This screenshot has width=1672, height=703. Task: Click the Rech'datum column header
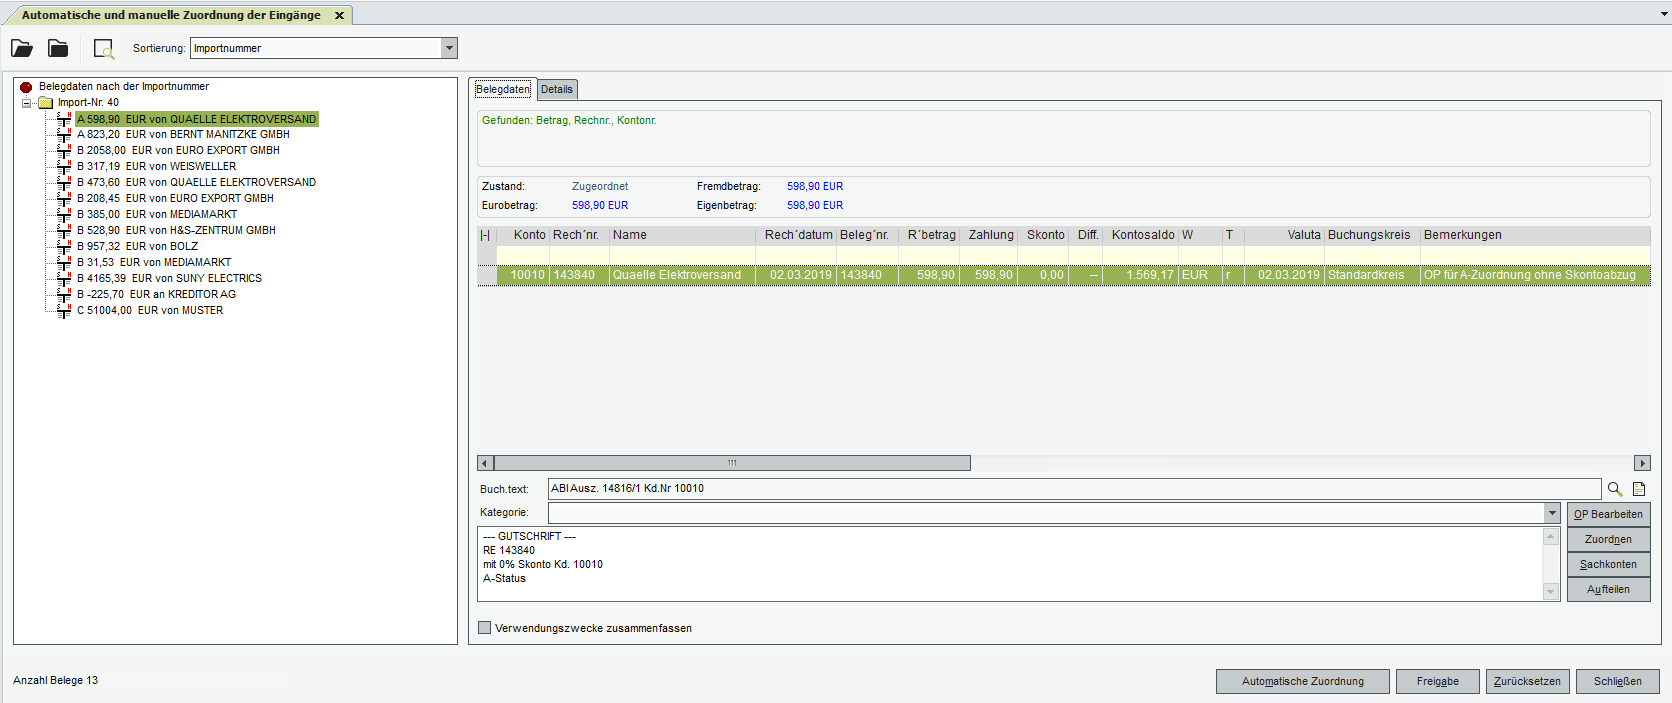796,235
